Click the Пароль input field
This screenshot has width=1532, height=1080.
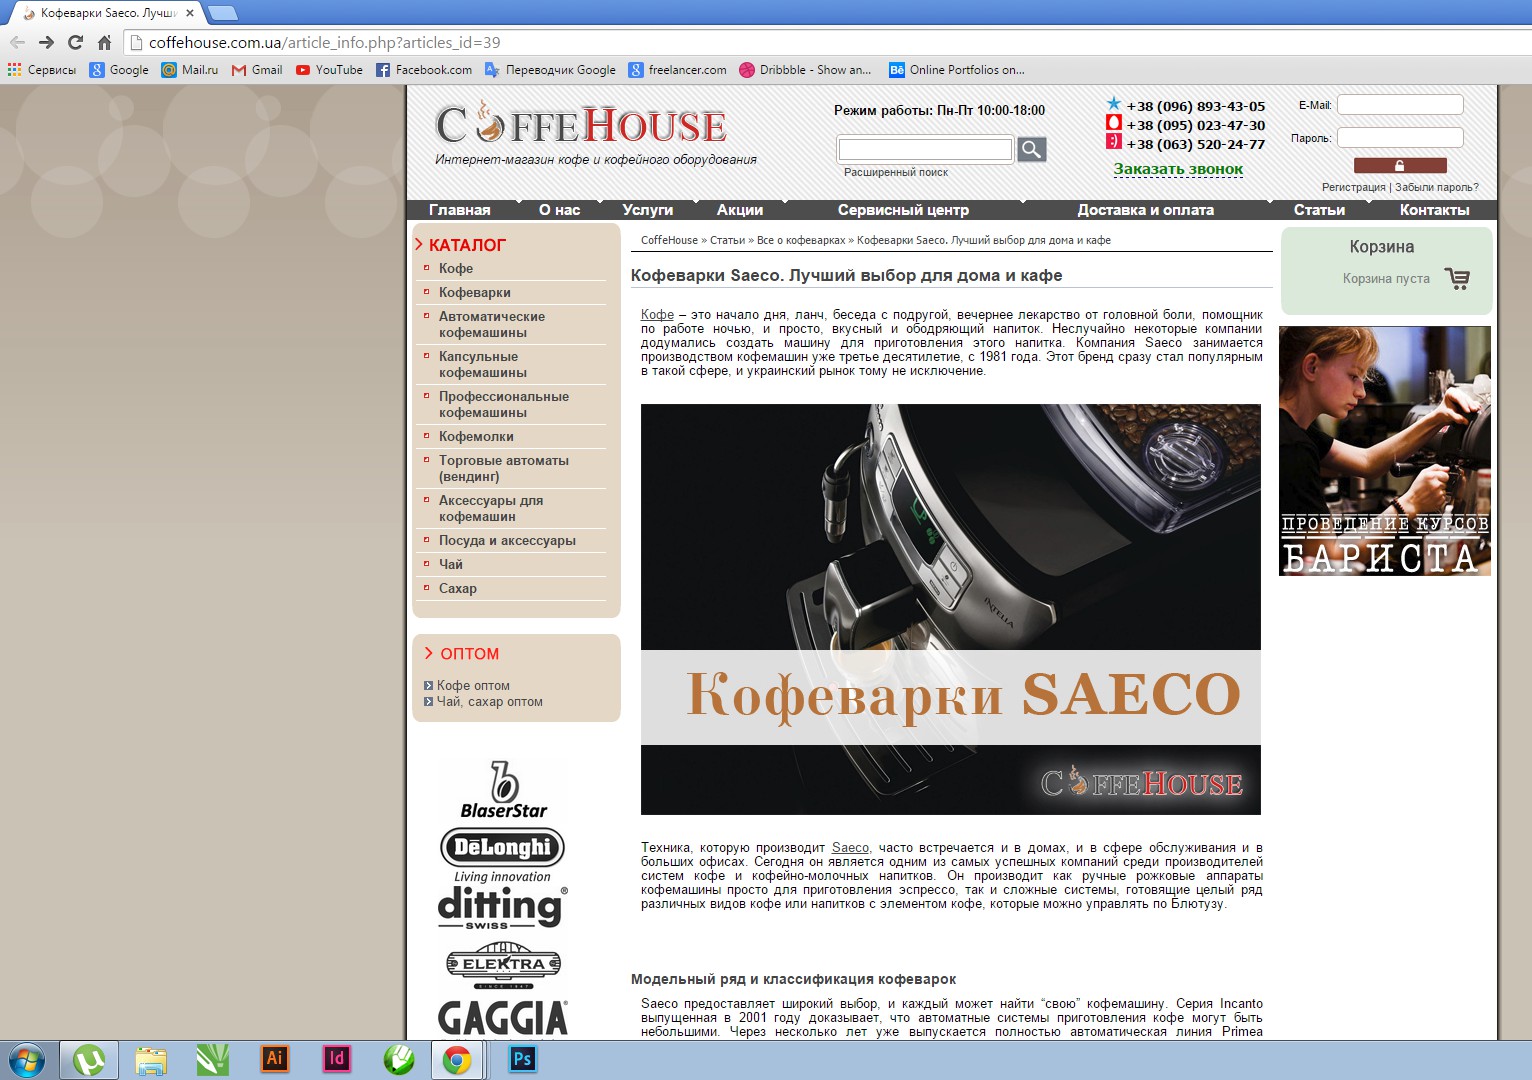point(1400,137)
